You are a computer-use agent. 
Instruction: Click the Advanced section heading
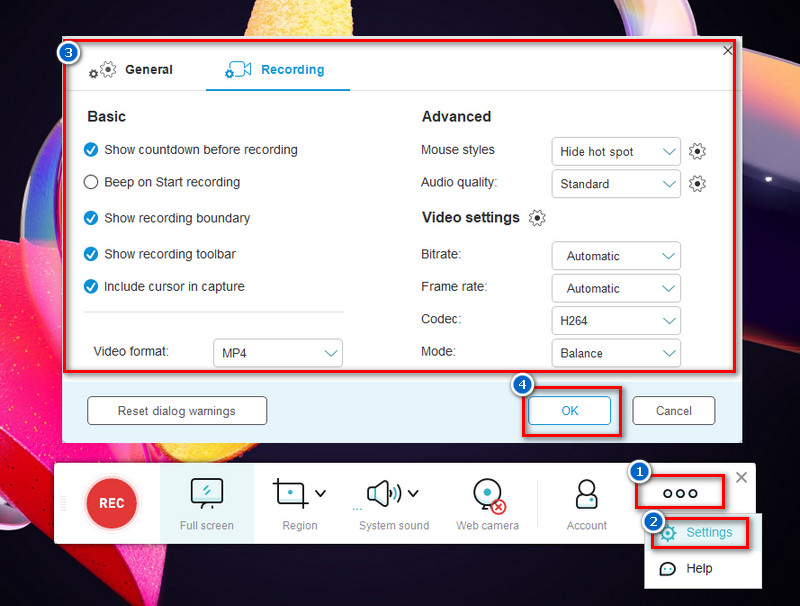point(456,116)
